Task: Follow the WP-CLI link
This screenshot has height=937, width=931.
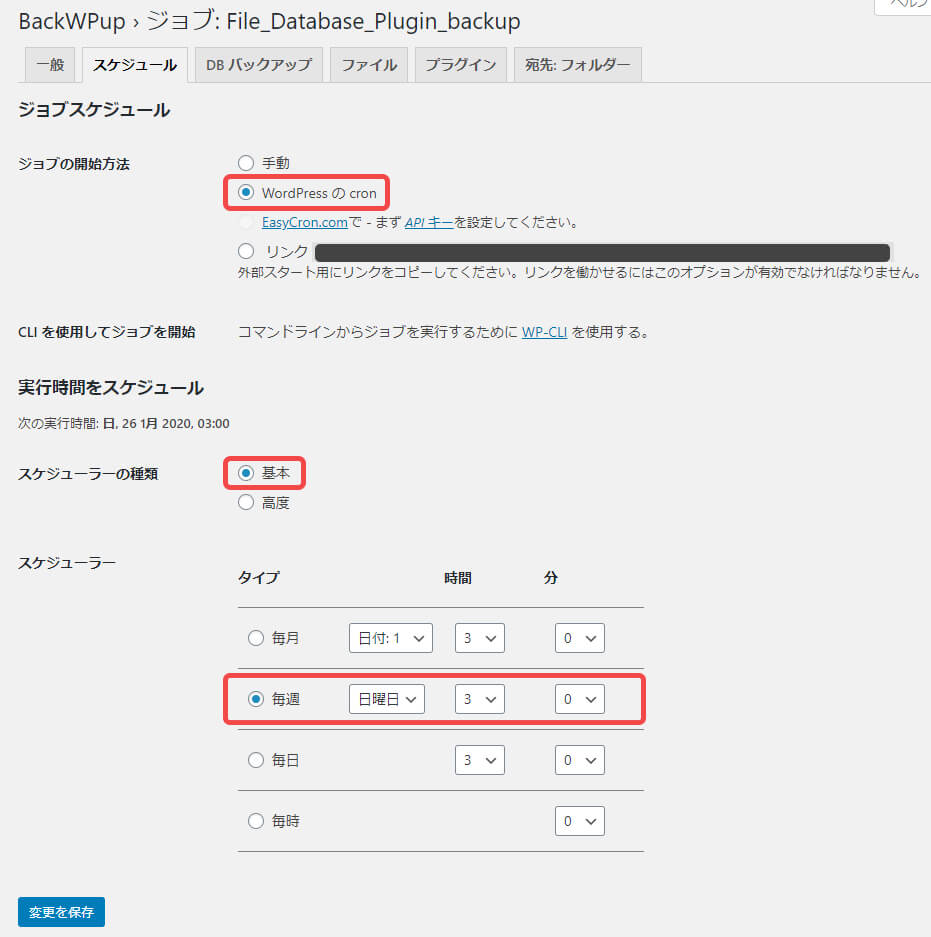Action: [544, 332]
